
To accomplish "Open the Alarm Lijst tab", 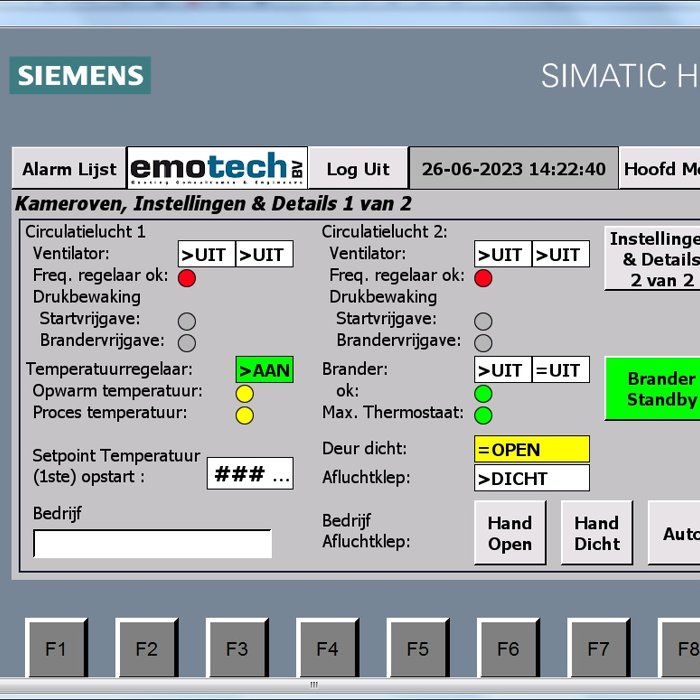I will pyautogui.click(x=69, y=169).
